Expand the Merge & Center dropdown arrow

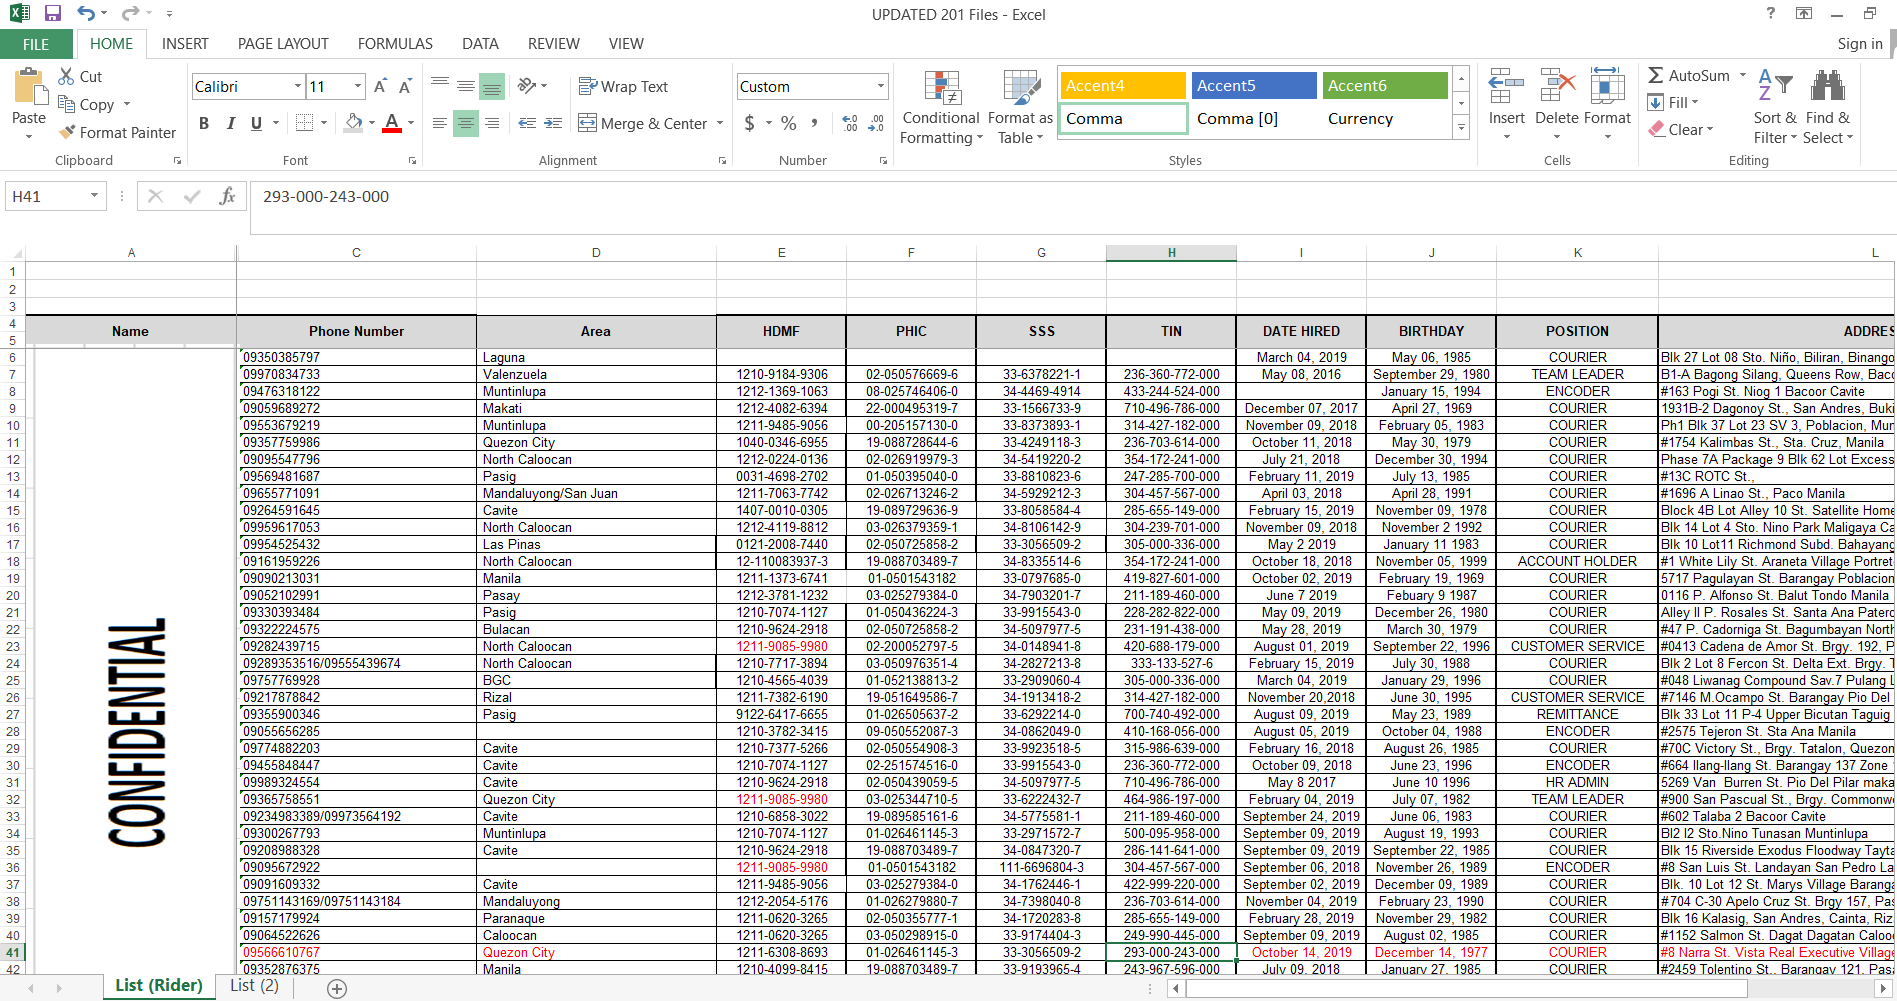click(720, 124)
